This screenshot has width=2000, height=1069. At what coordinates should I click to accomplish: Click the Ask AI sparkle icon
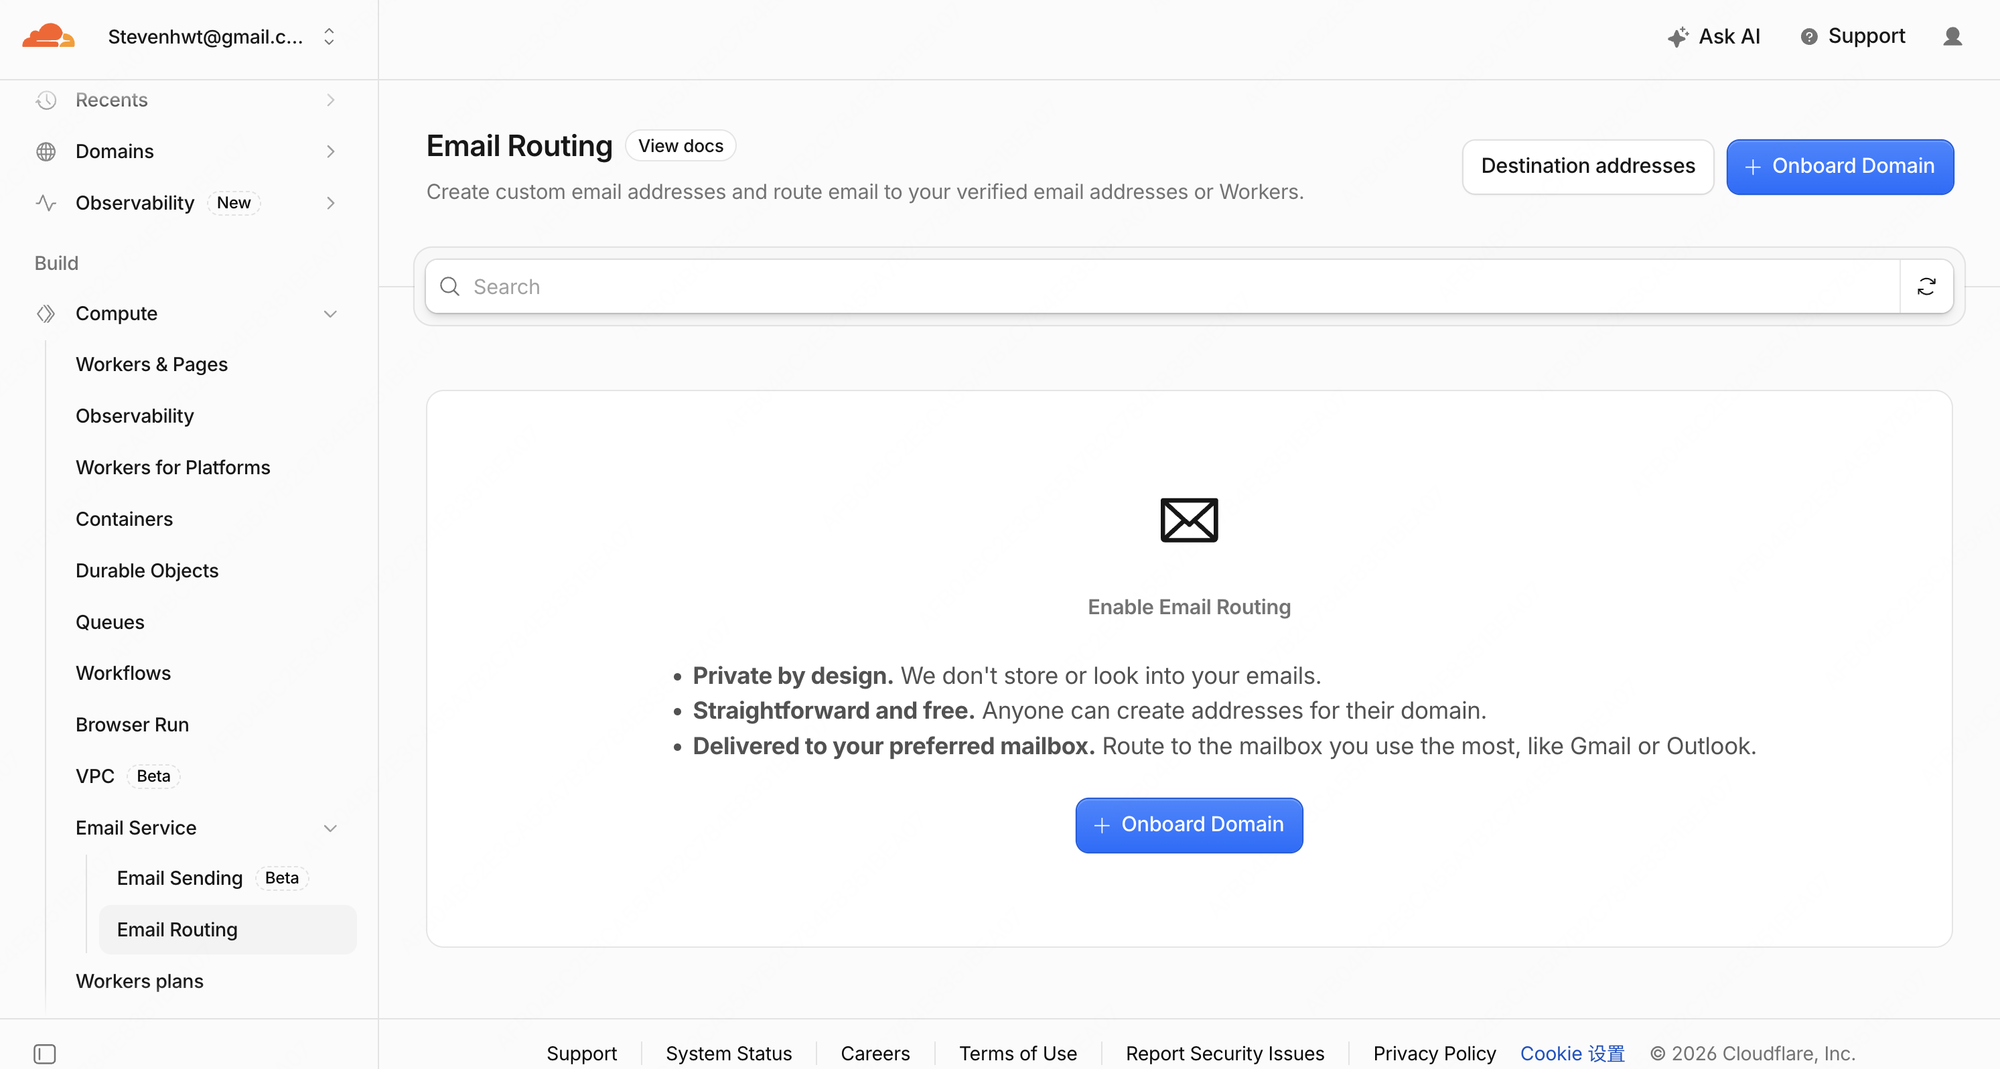pyautogui.click(x=1678, y=37)
